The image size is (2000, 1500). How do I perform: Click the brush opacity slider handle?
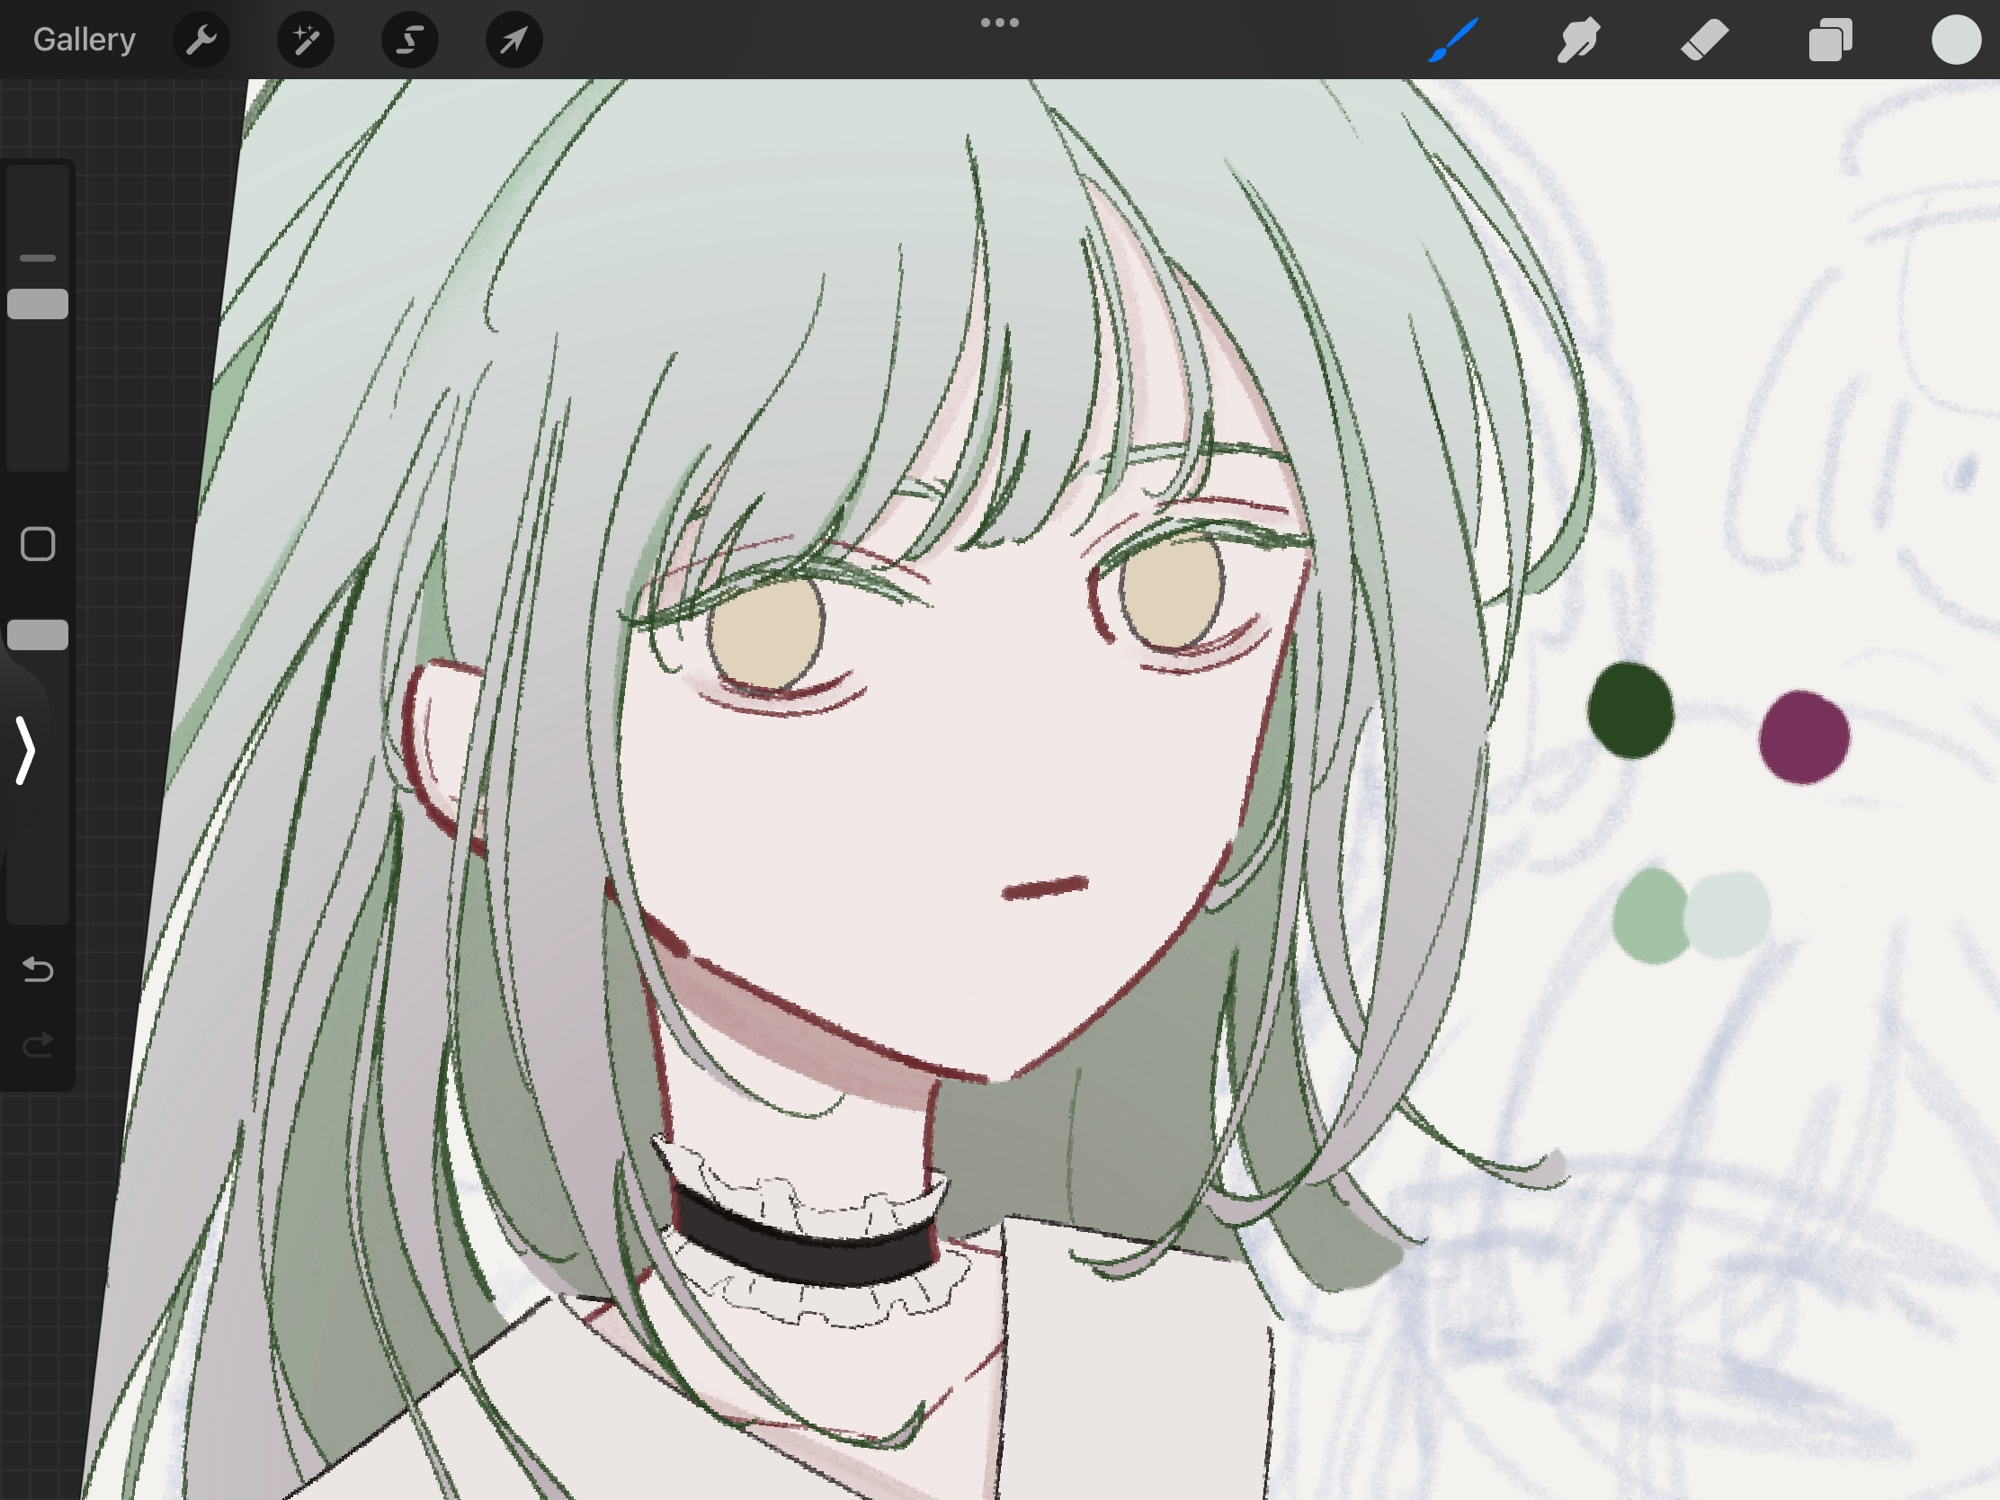(38, 635)
